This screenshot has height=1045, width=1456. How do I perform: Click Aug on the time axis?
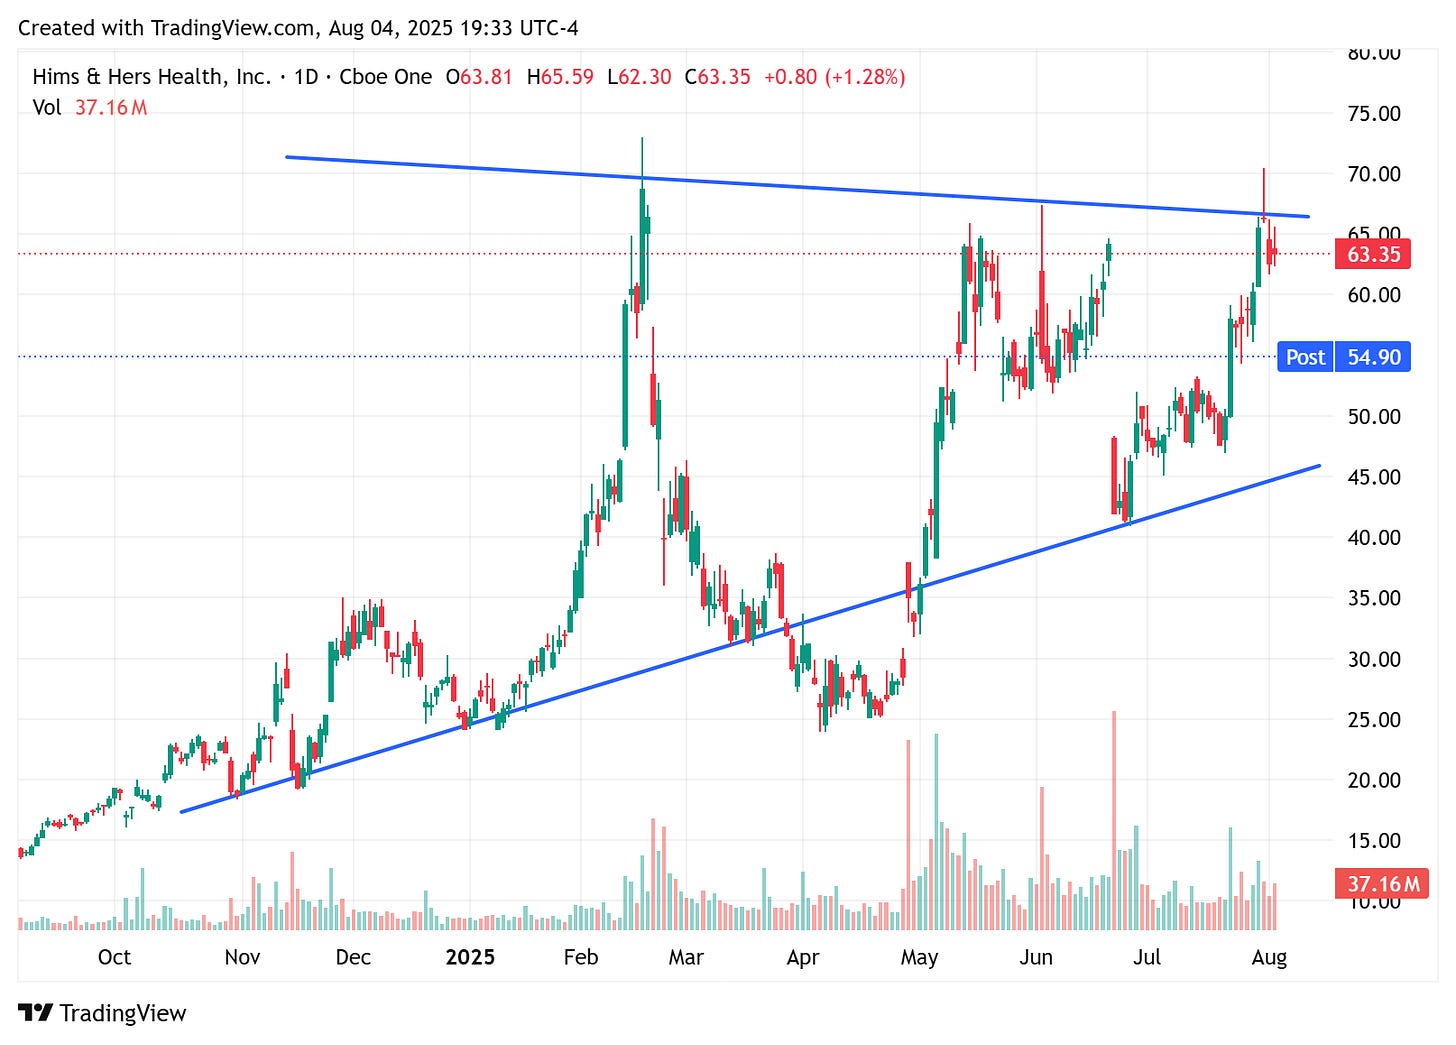[1269, 957]
